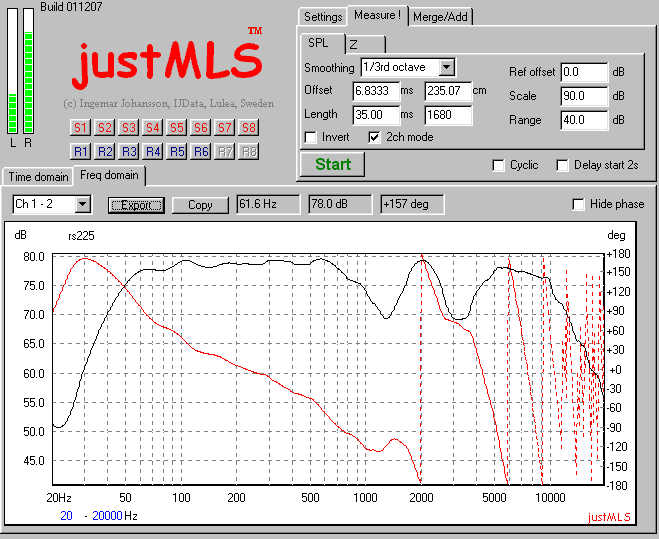This screenshot has height=539, width=659.
Task: Enable Delay start 2s checkbox
Action: pyautogui.click(x=562, y=165)
